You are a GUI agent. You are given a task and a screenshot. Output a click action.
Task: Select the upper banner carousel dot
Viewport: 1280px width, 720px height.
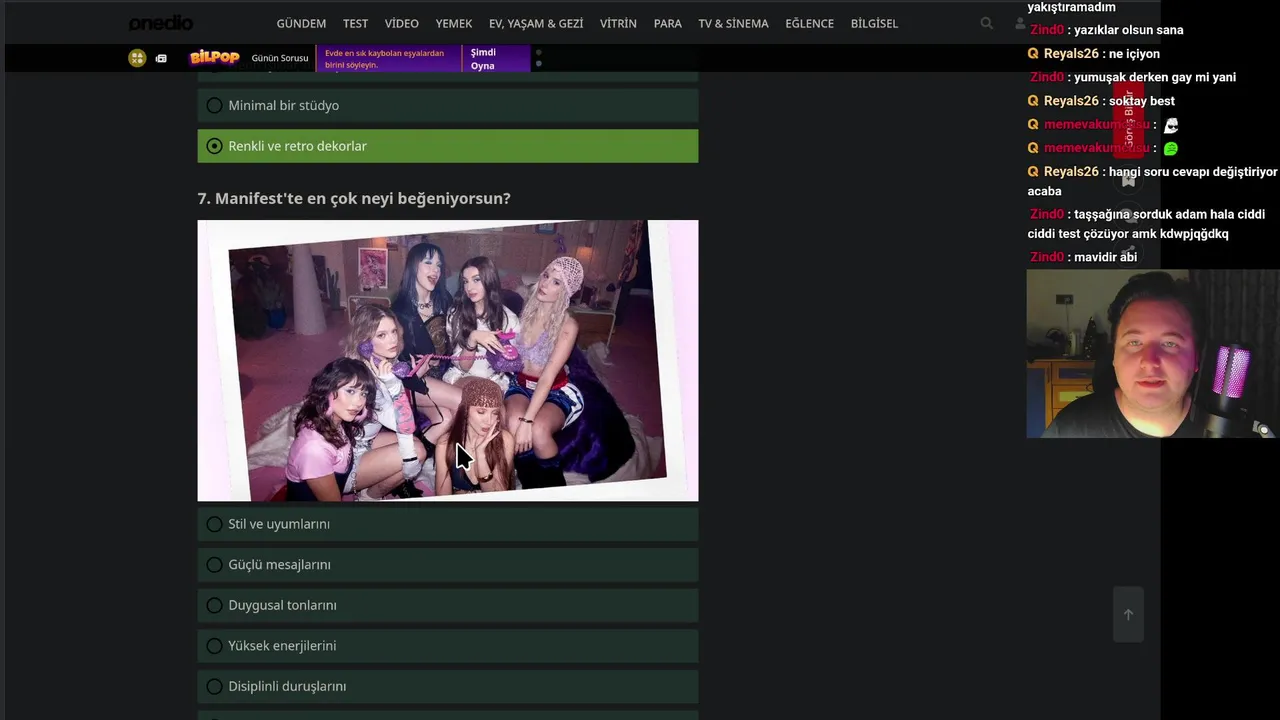coord(539,52)
